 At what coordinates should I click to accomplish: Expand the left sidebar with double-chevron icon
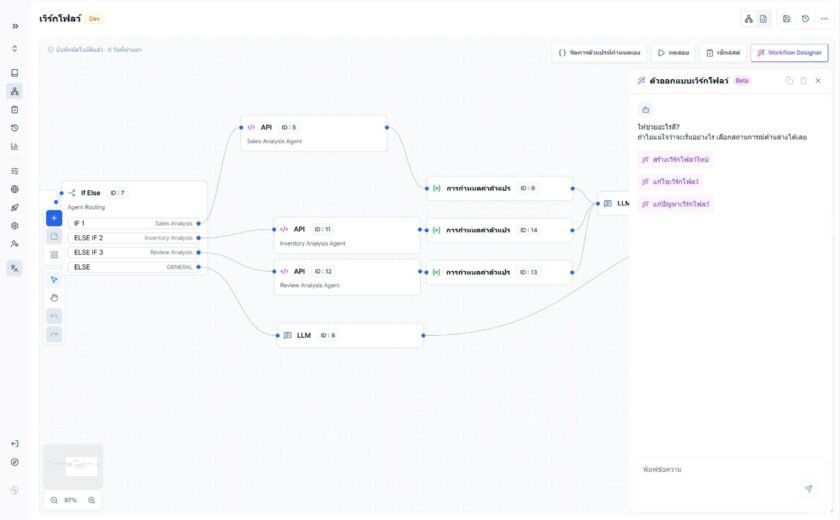tap(15, 26)
